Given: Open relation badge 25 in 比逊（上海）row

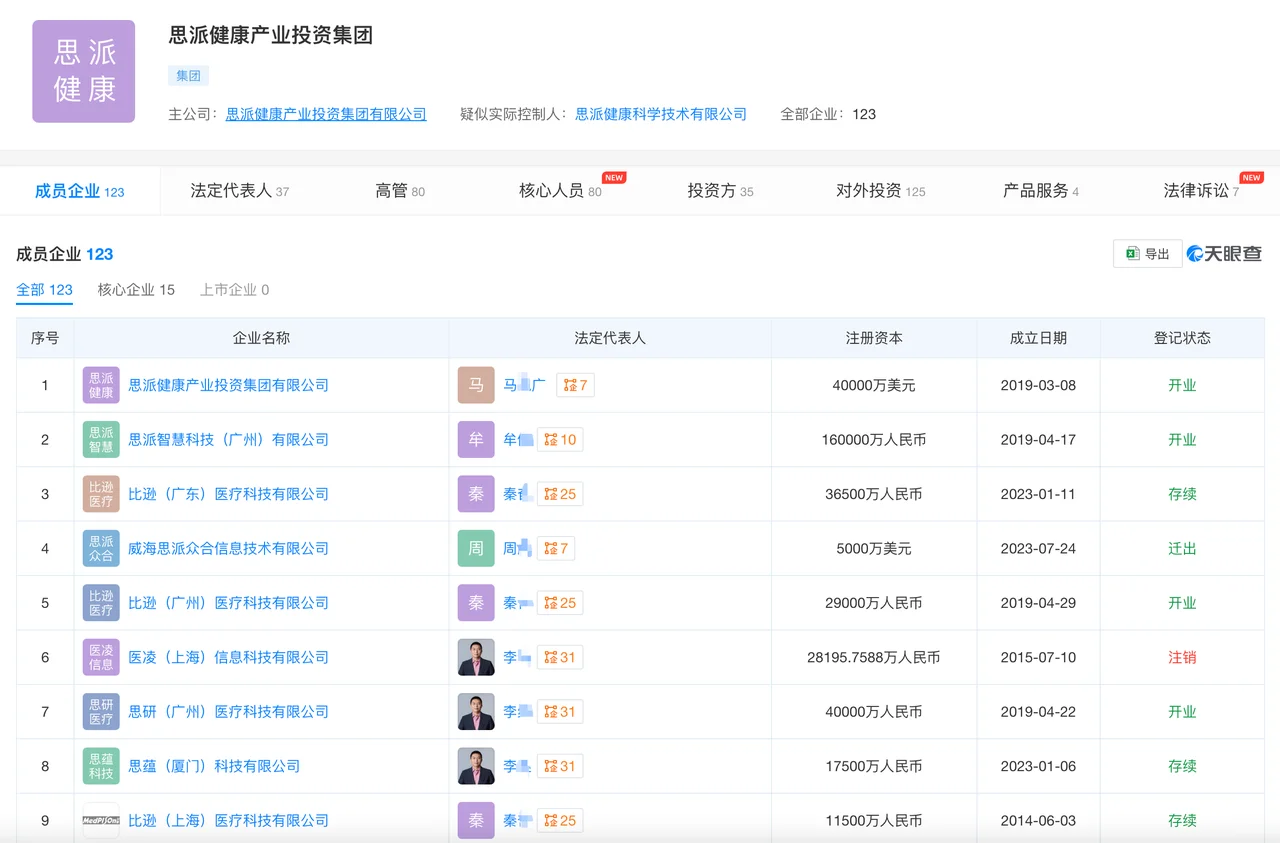Looking at the screenshot, I should coord(560,821).
